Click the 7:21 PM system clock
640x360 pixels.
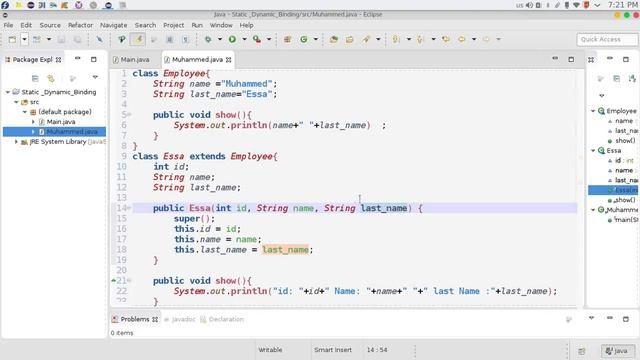click(622, 5)
